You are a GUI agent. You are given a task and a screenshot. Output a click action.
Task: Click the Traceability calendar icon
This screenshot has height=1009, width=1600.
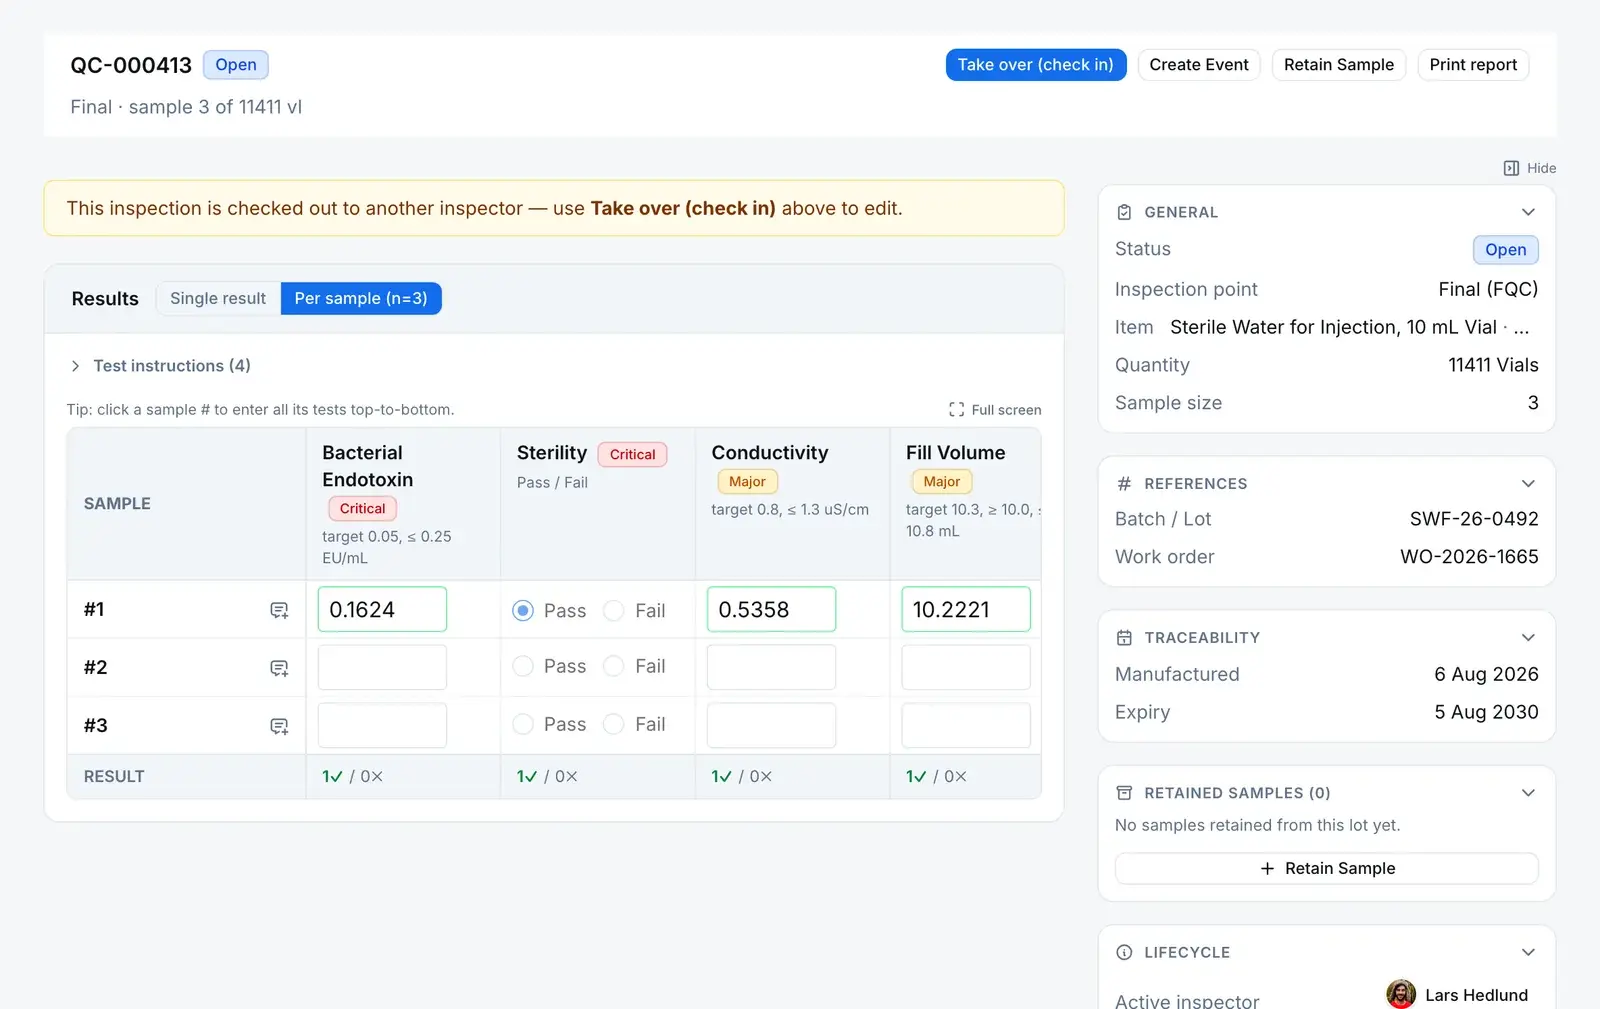click(x=1124, y=638)
